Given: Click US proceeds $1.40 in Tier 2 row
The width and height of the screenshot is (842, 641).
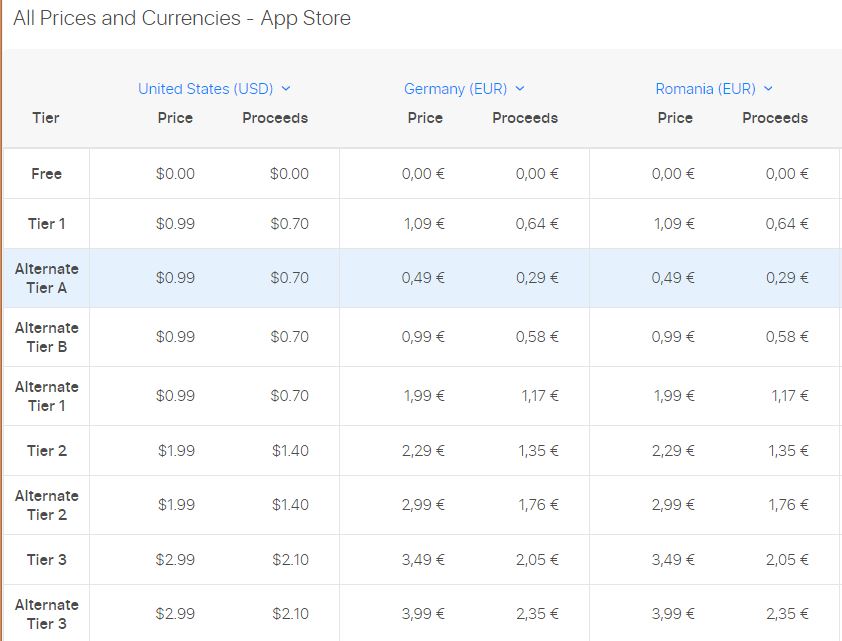Looking at the screenshot, I should tap(290, 451).
